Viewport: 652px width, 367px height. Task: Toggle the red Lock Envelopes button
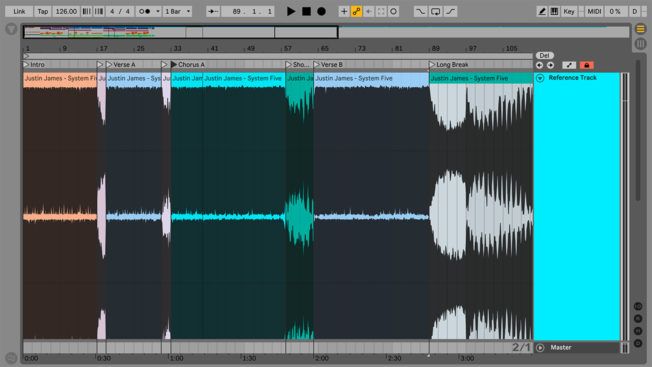click(x=586, y=65)
